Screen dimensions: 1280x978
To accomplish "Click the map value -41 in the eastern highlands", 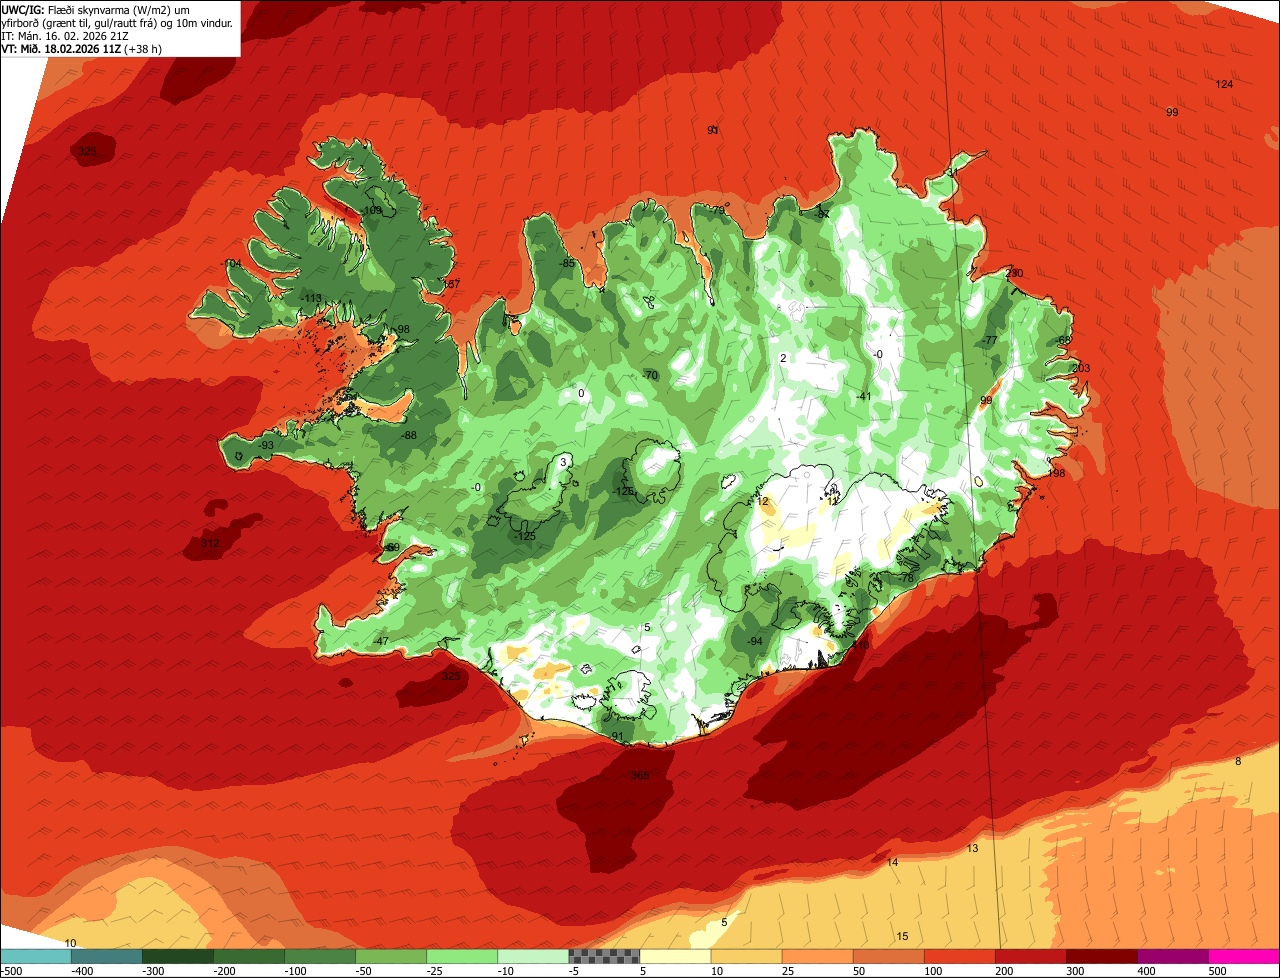I will [x=864, y=396].
